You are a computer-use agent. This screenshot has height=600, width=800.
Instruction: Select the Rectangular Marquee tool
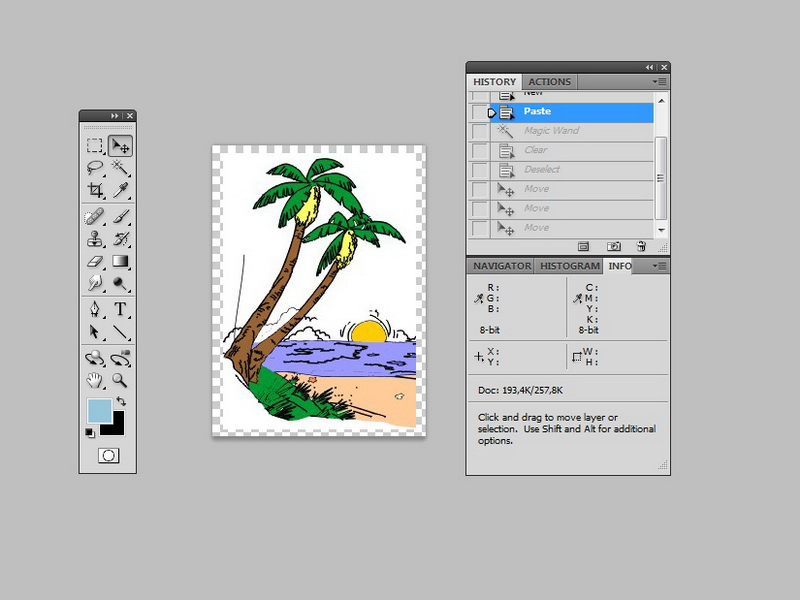[x=94, y=146]
